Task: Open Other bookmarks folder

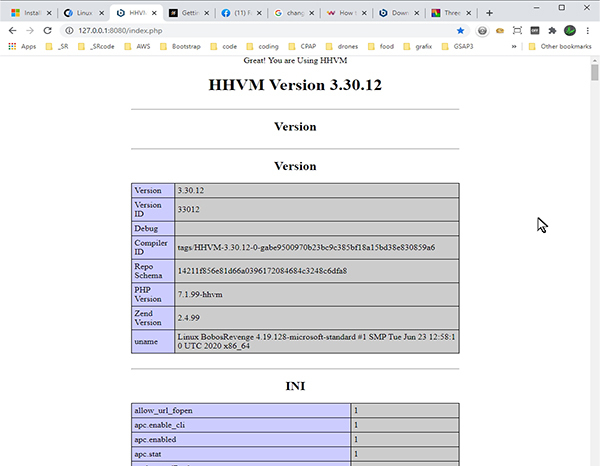Action: click(560, 46)
